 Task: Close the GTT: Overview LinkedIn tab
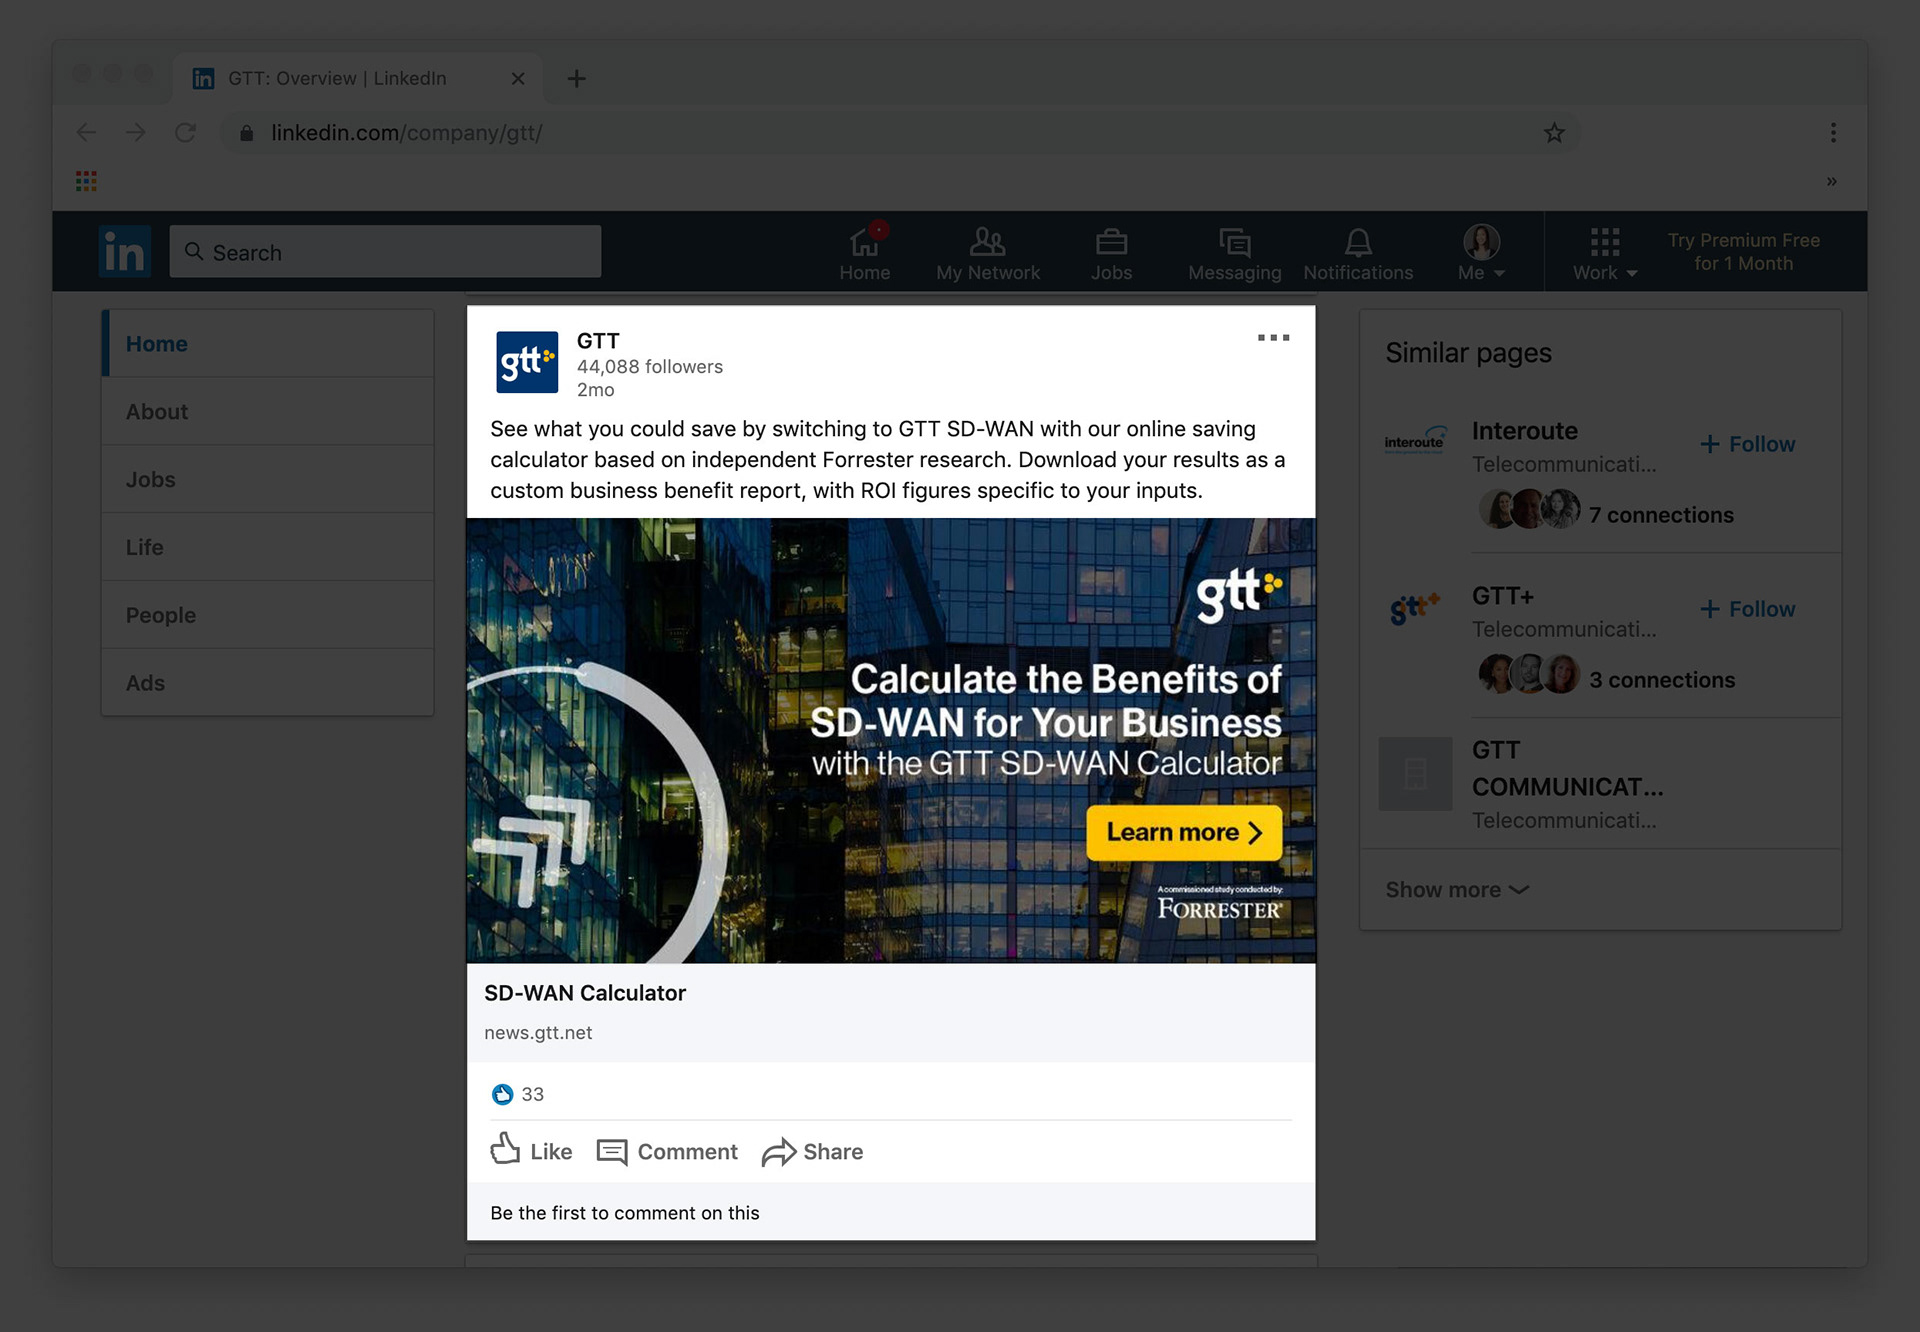coord(518,78)
